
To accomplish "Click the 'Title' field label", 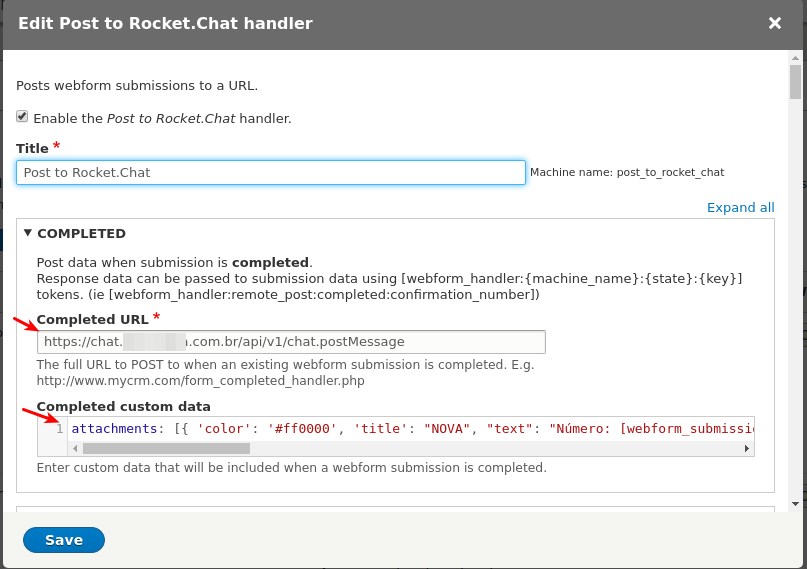I will click(32, 148).
